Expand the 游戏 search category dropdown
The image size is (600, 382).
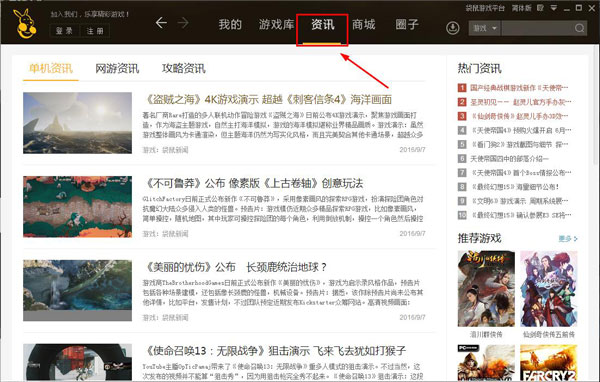484,28
